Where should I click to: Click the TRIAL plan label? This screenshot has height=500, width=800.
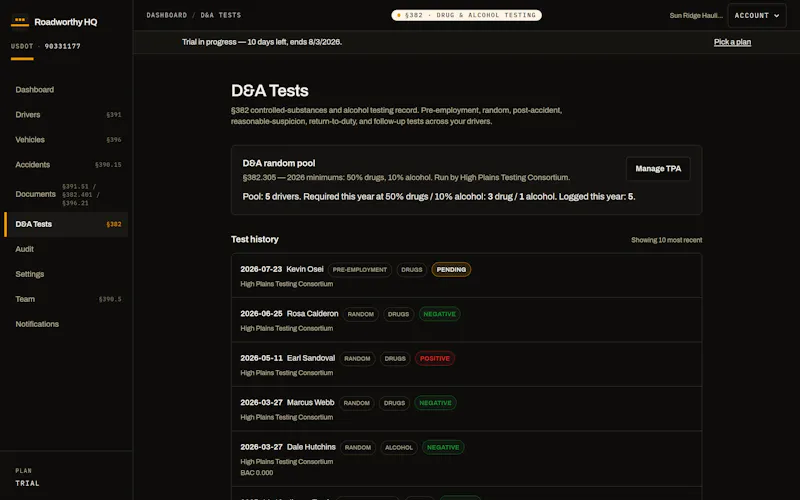pos(27,483)
